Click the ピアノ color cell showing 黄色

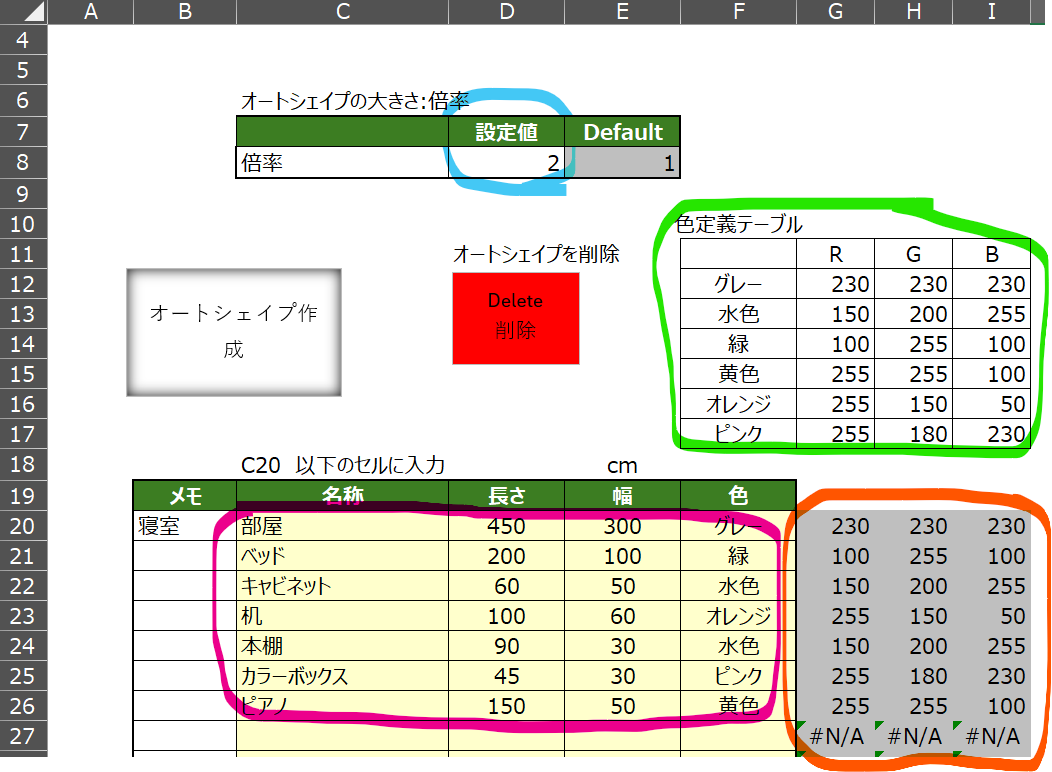tap(738, 706)
